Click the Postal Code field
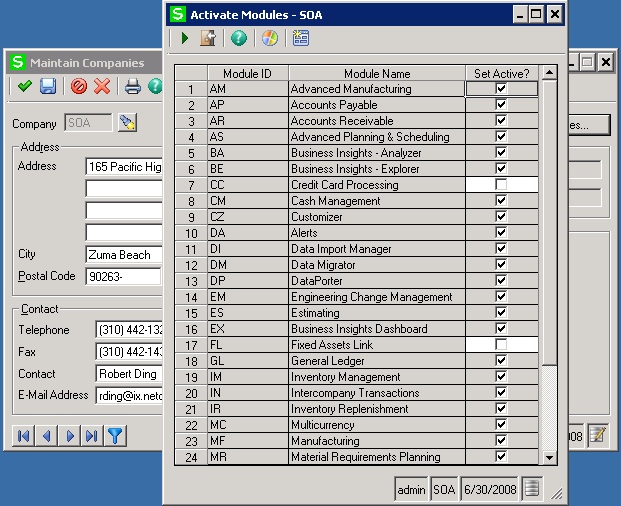This screenshot has height=506, width=621. click(123, 276)
